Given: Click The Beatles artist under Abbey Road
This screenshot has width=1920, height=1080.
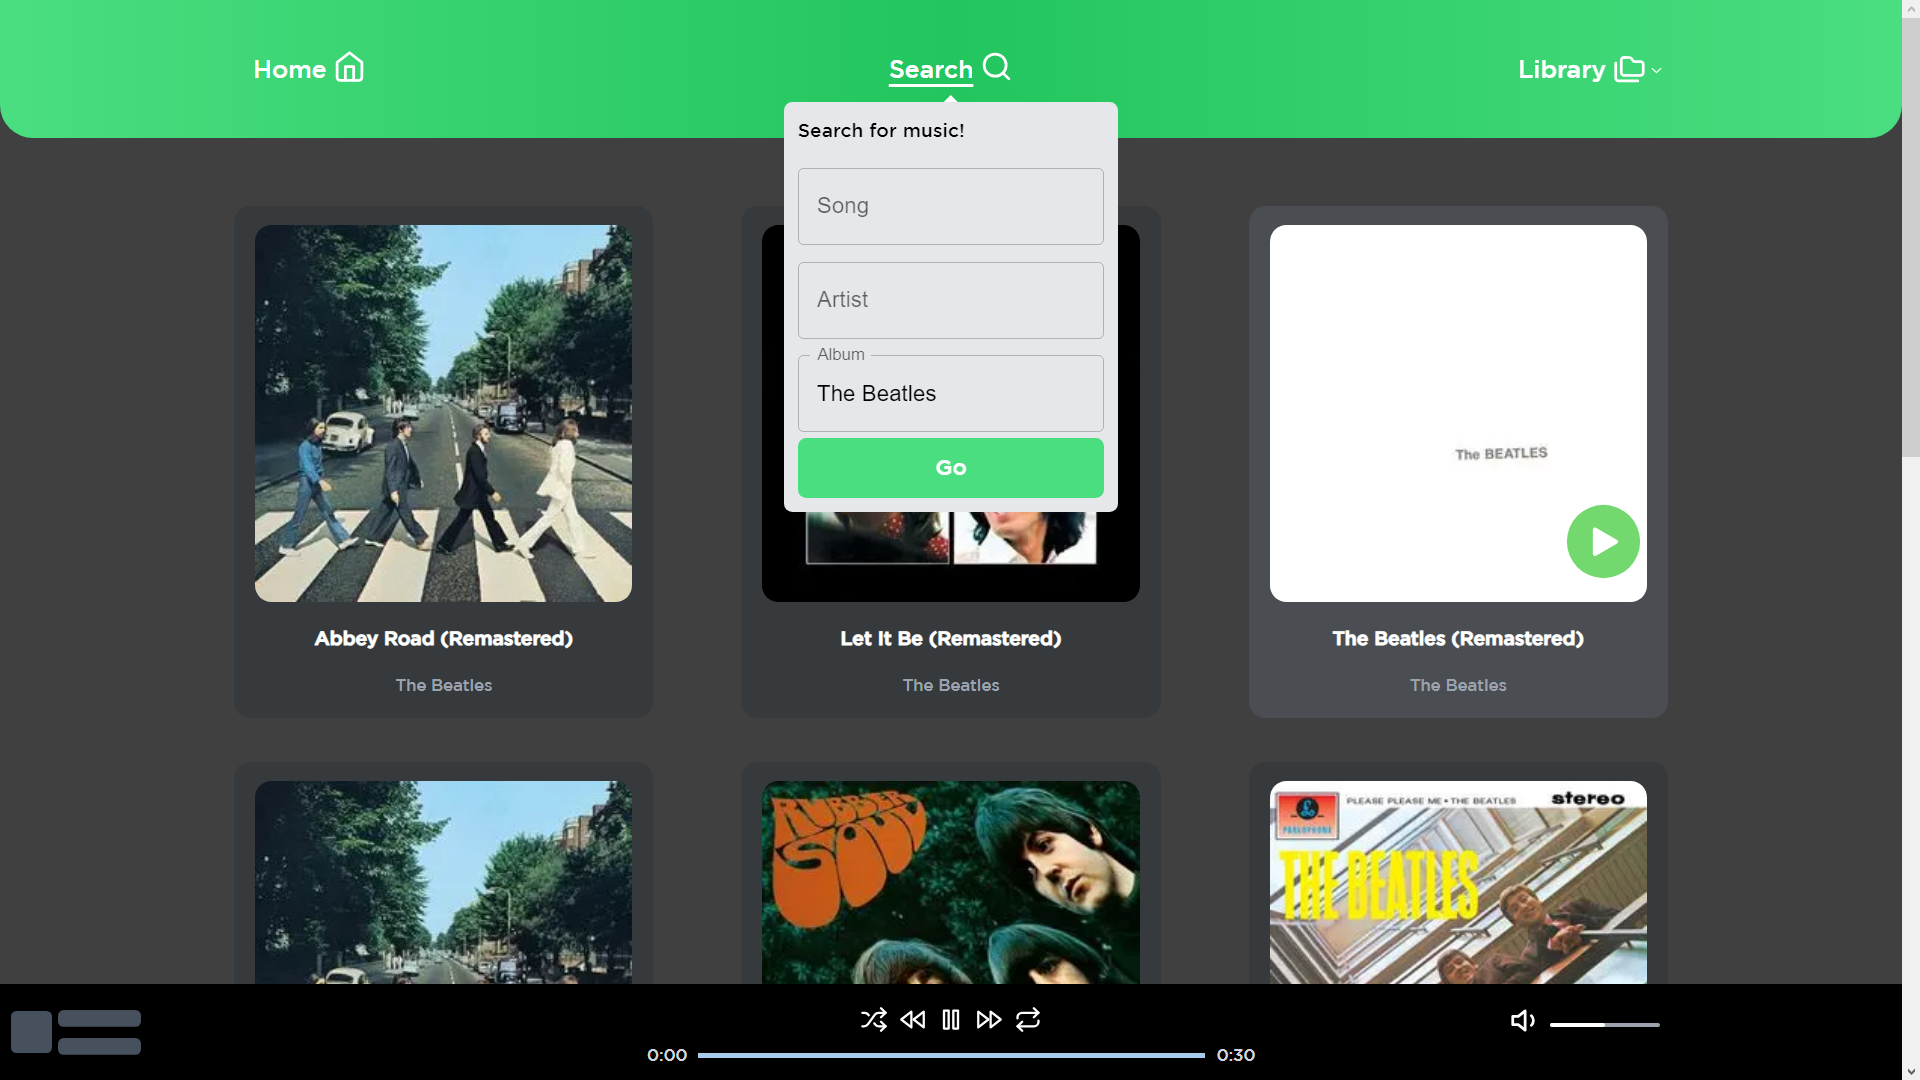Looking at the screenshot, I should coord(443,685).
